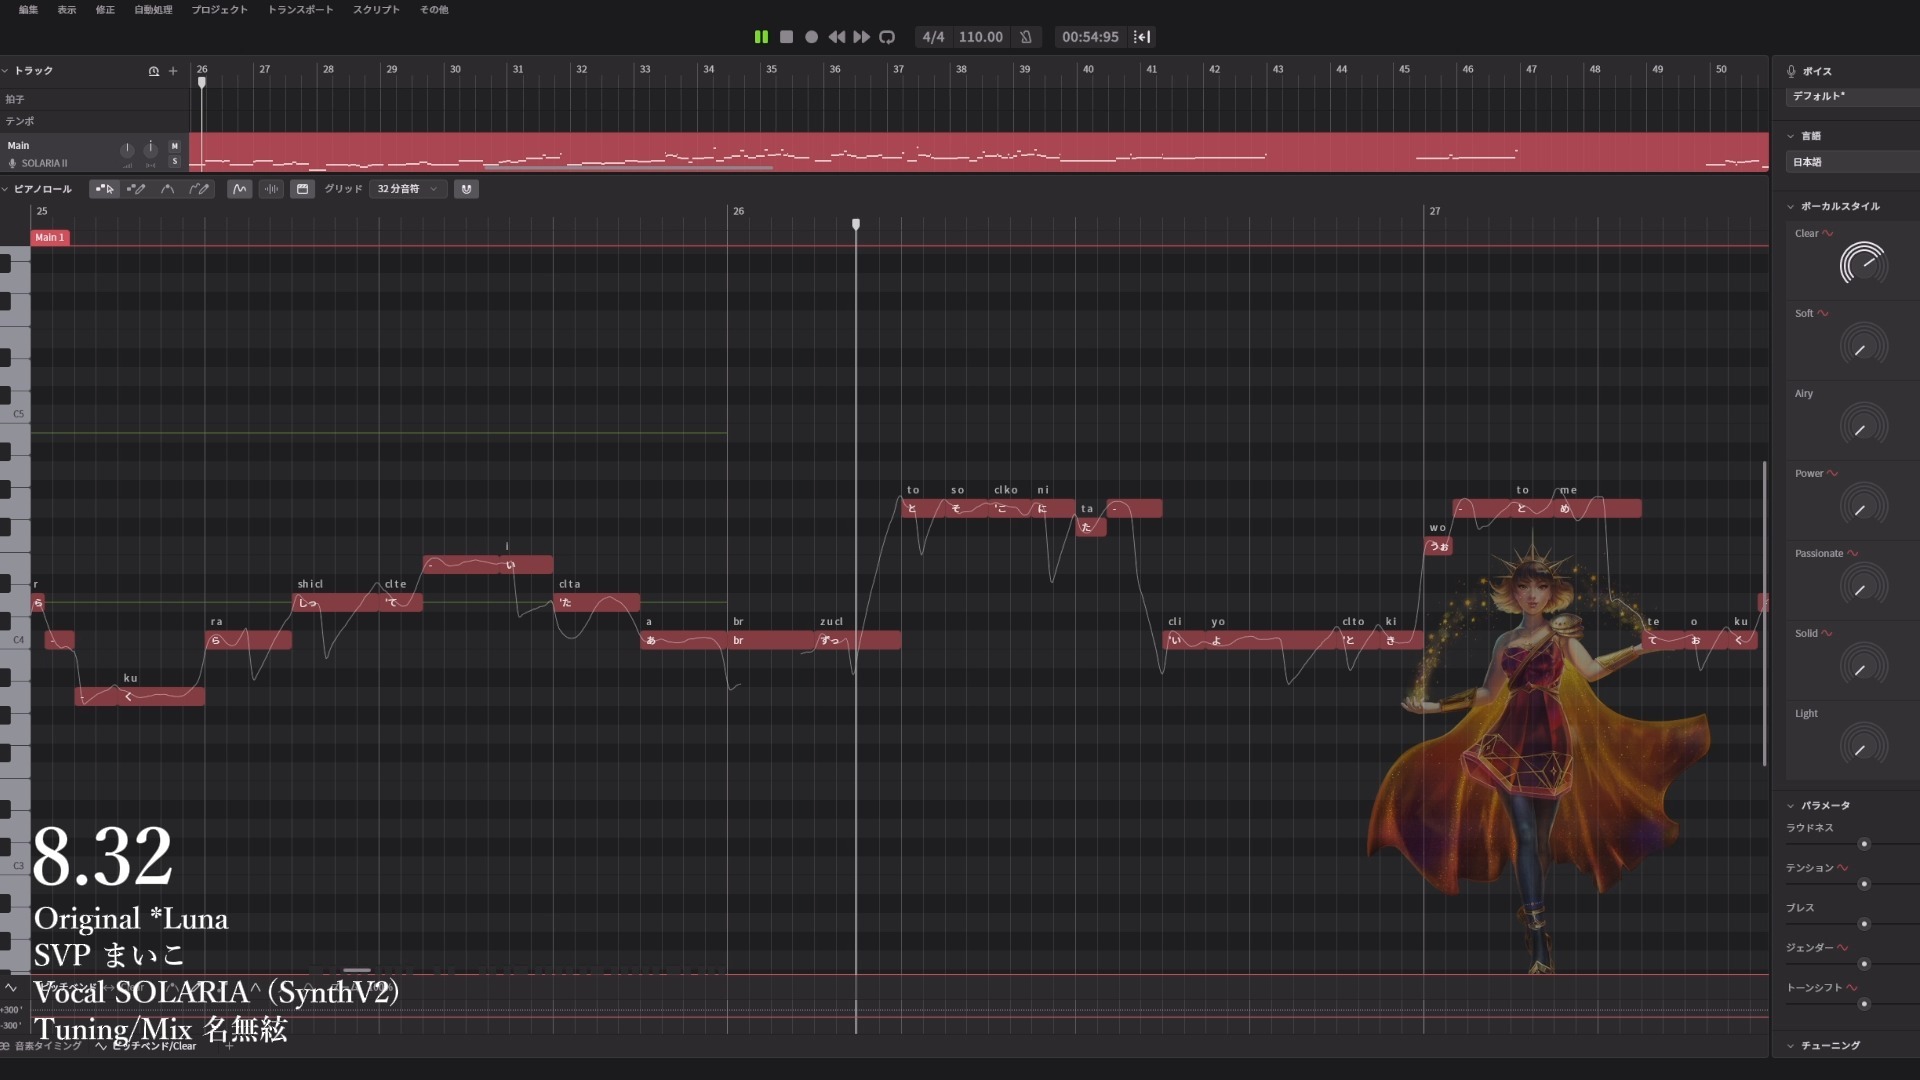Open the 修正 menu

point(105,10)
